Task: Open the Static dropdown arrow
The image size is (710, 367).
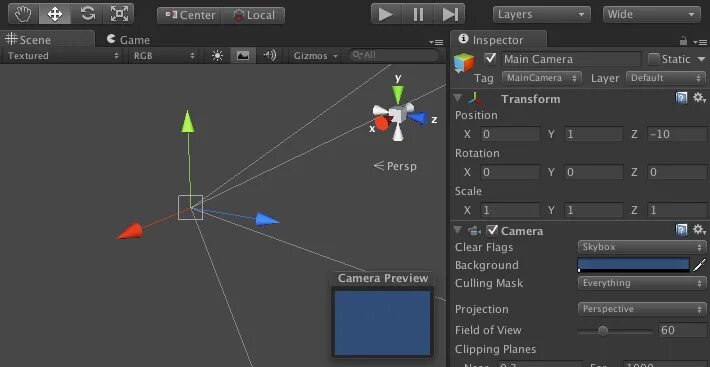Action: 701,59
